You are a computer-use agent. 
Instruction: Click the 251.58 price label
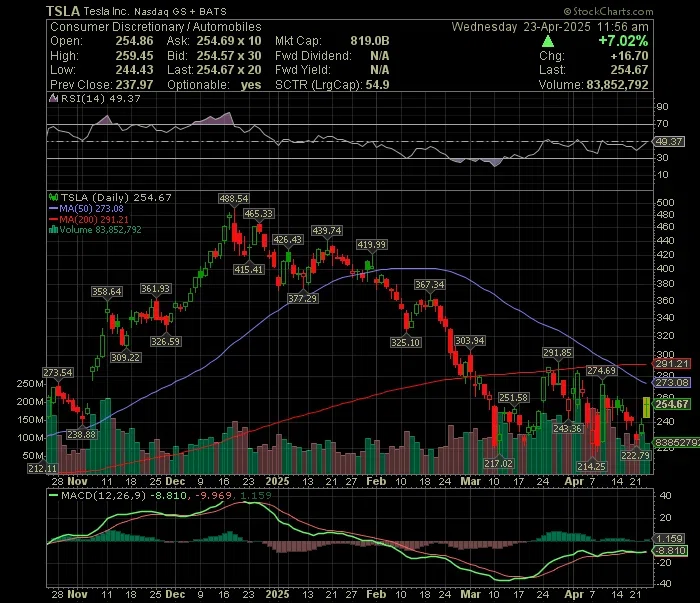click(514, 397)
